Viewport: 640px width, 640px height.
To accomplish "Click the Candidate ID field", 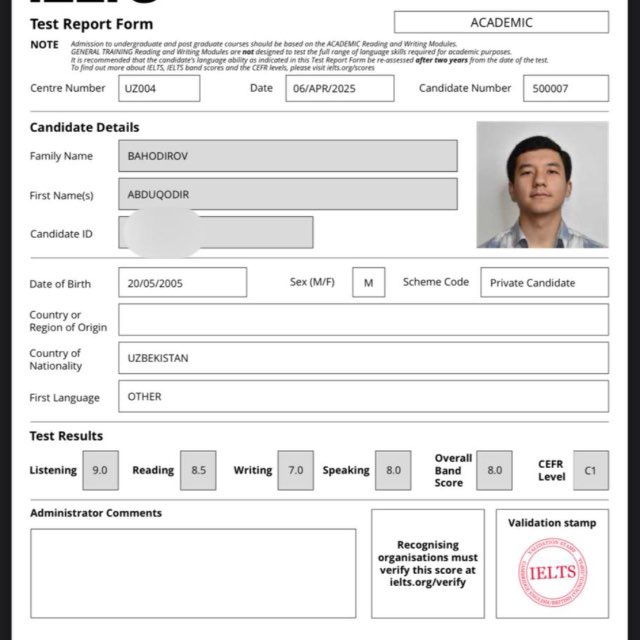I will pos(216,233).
